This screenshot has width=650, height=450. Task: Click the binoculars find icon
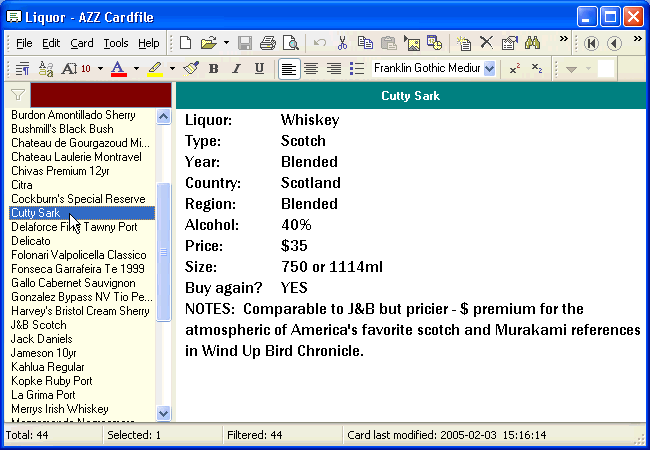[x=532, y=43]
